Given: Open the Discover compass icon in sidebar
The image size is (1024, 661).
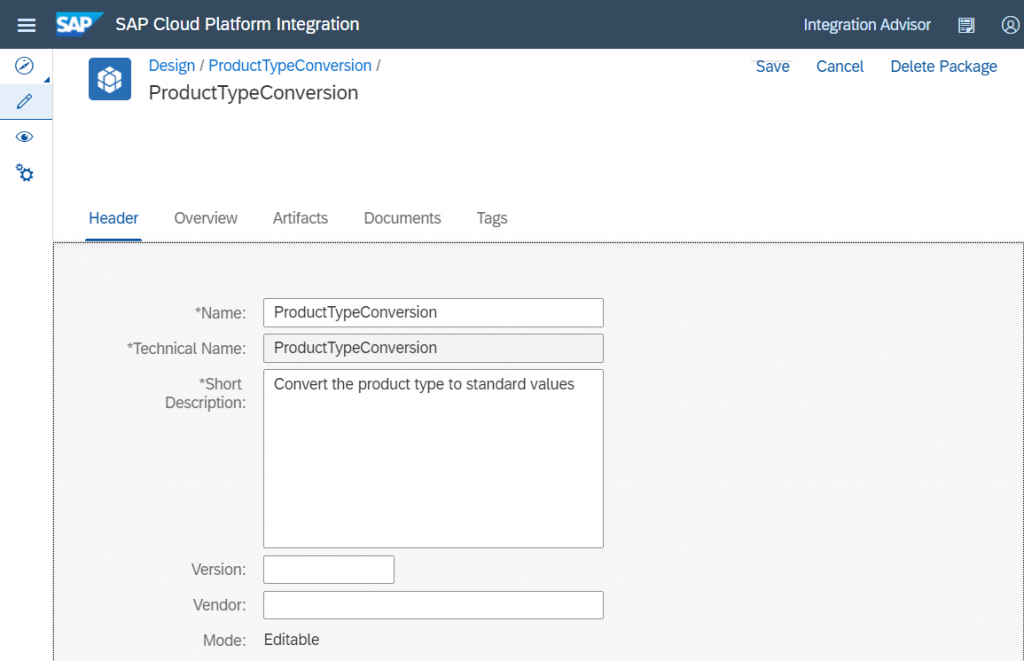Looking at the screenshot, I should [24, 65].
